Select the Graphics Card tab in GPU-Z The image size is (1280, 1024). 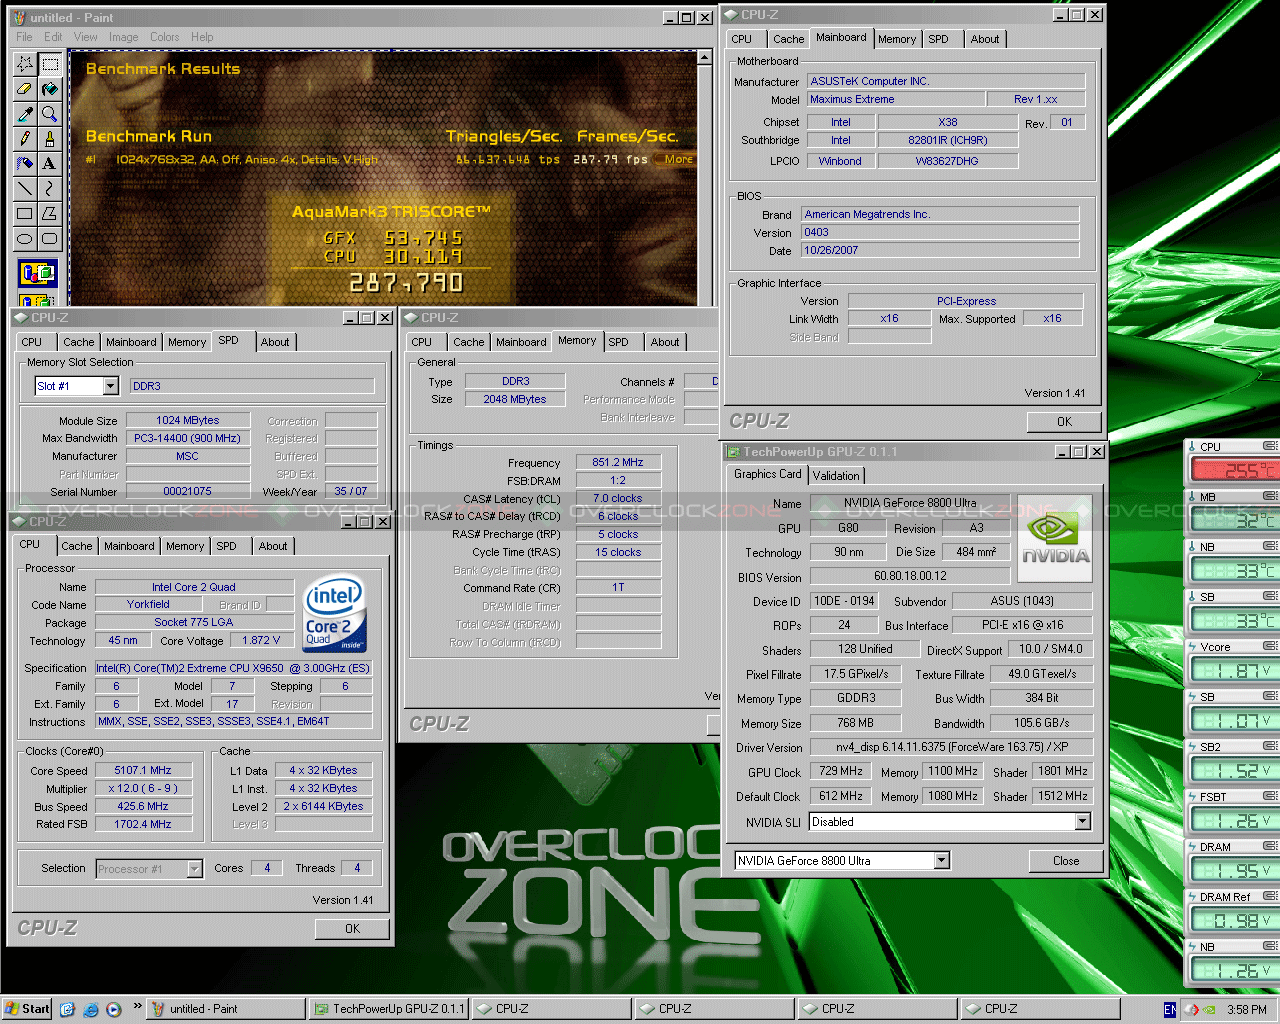tap(767, 474)
